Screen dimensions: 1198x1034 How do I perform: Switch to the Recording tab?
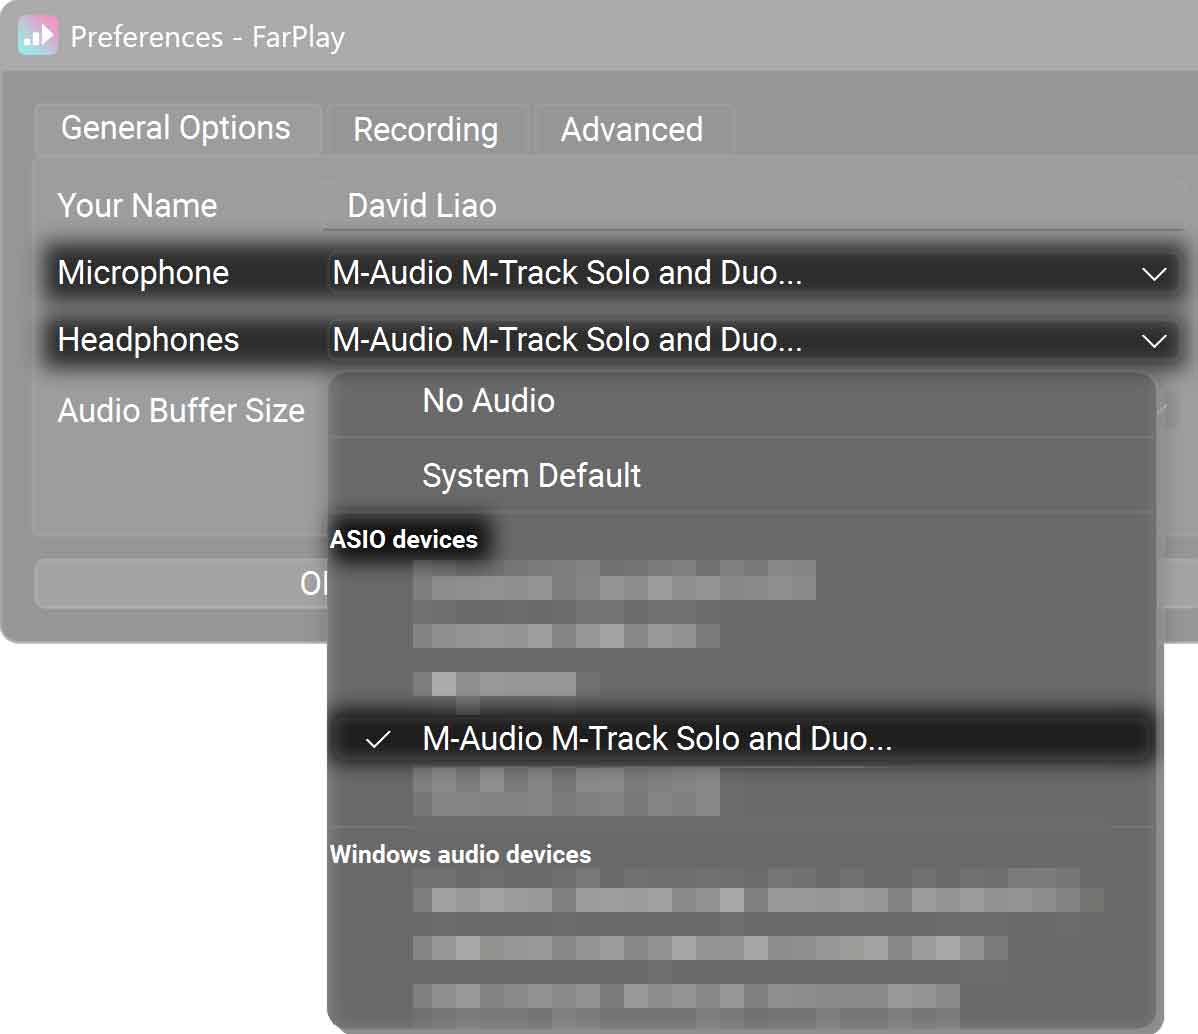tap(425, 130)
